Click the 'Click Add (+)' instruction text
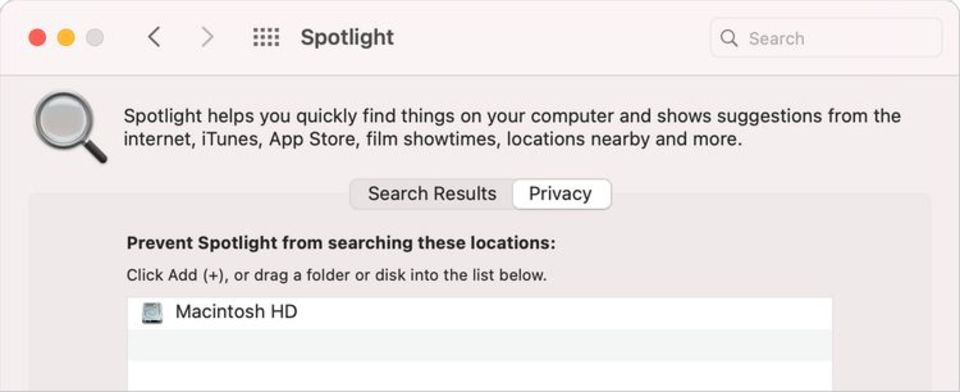The width and height of the screenshot is (960, 392). point(336,275)
